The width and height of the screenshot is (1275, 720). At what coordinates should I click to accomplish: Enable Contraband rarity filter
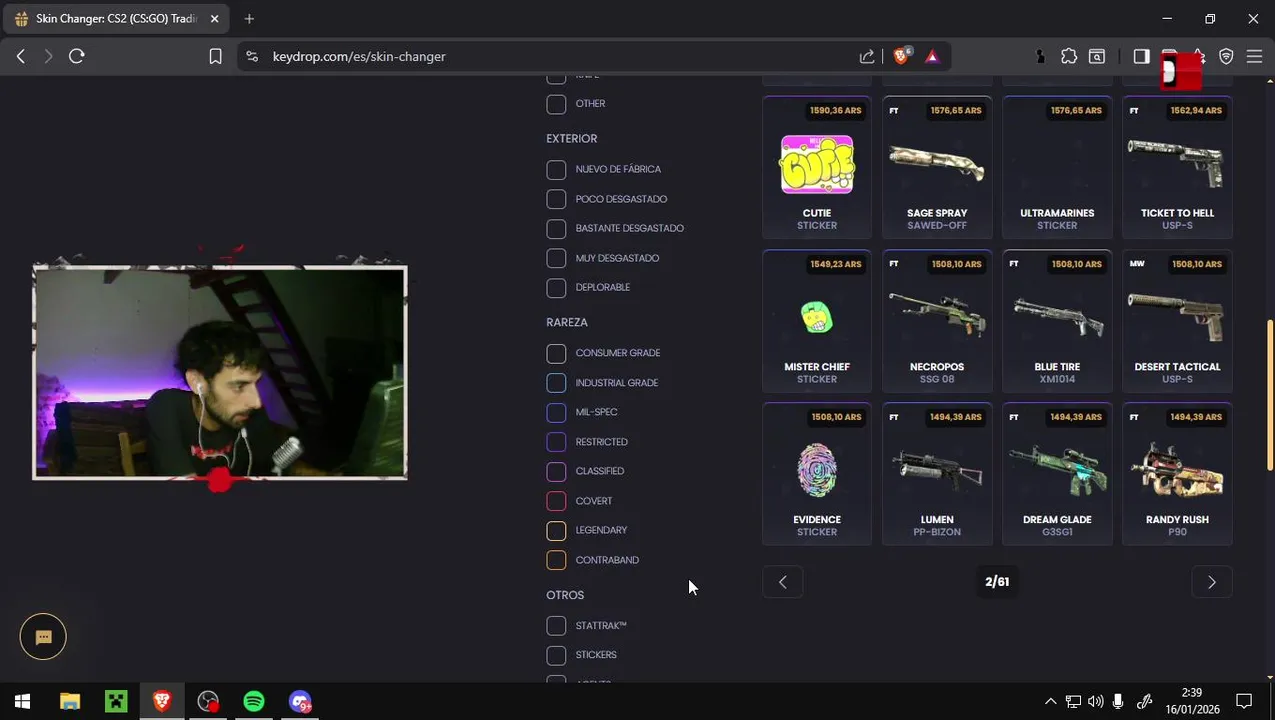click(556, 560)
